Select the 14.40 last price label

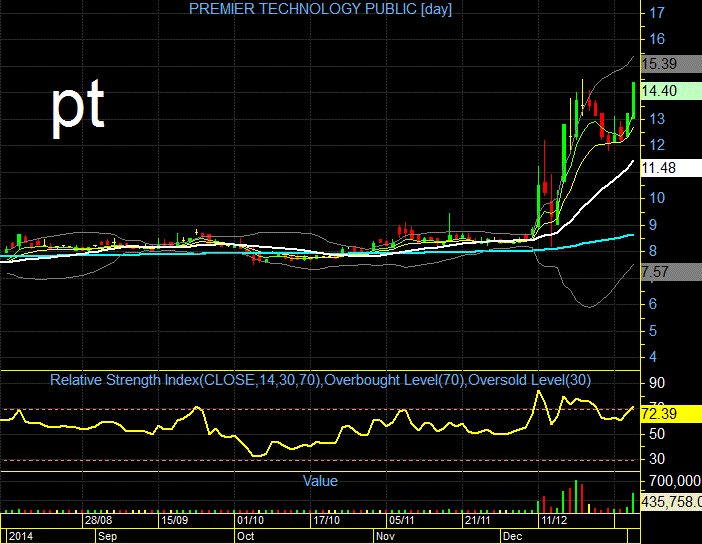[x=671, y=91]
